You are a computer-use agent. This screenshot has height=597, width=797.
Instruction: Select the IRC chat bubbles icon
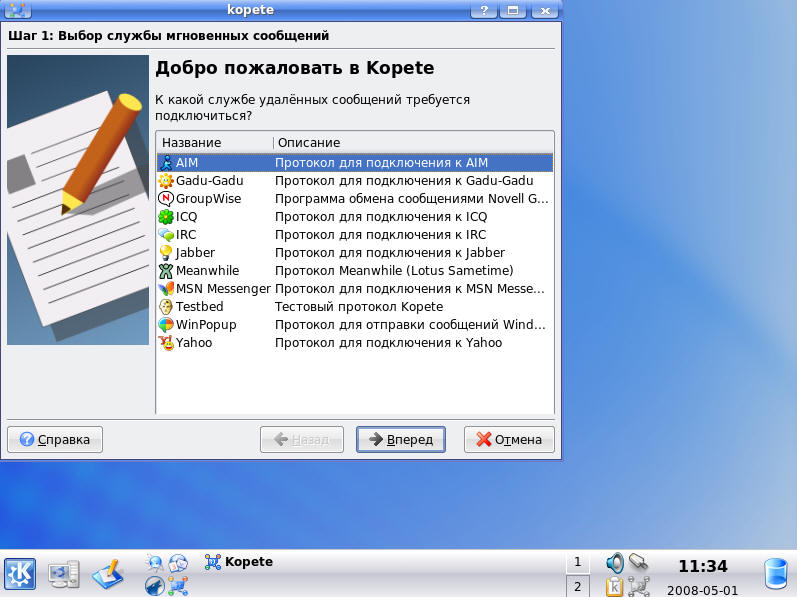pos(166,235)
